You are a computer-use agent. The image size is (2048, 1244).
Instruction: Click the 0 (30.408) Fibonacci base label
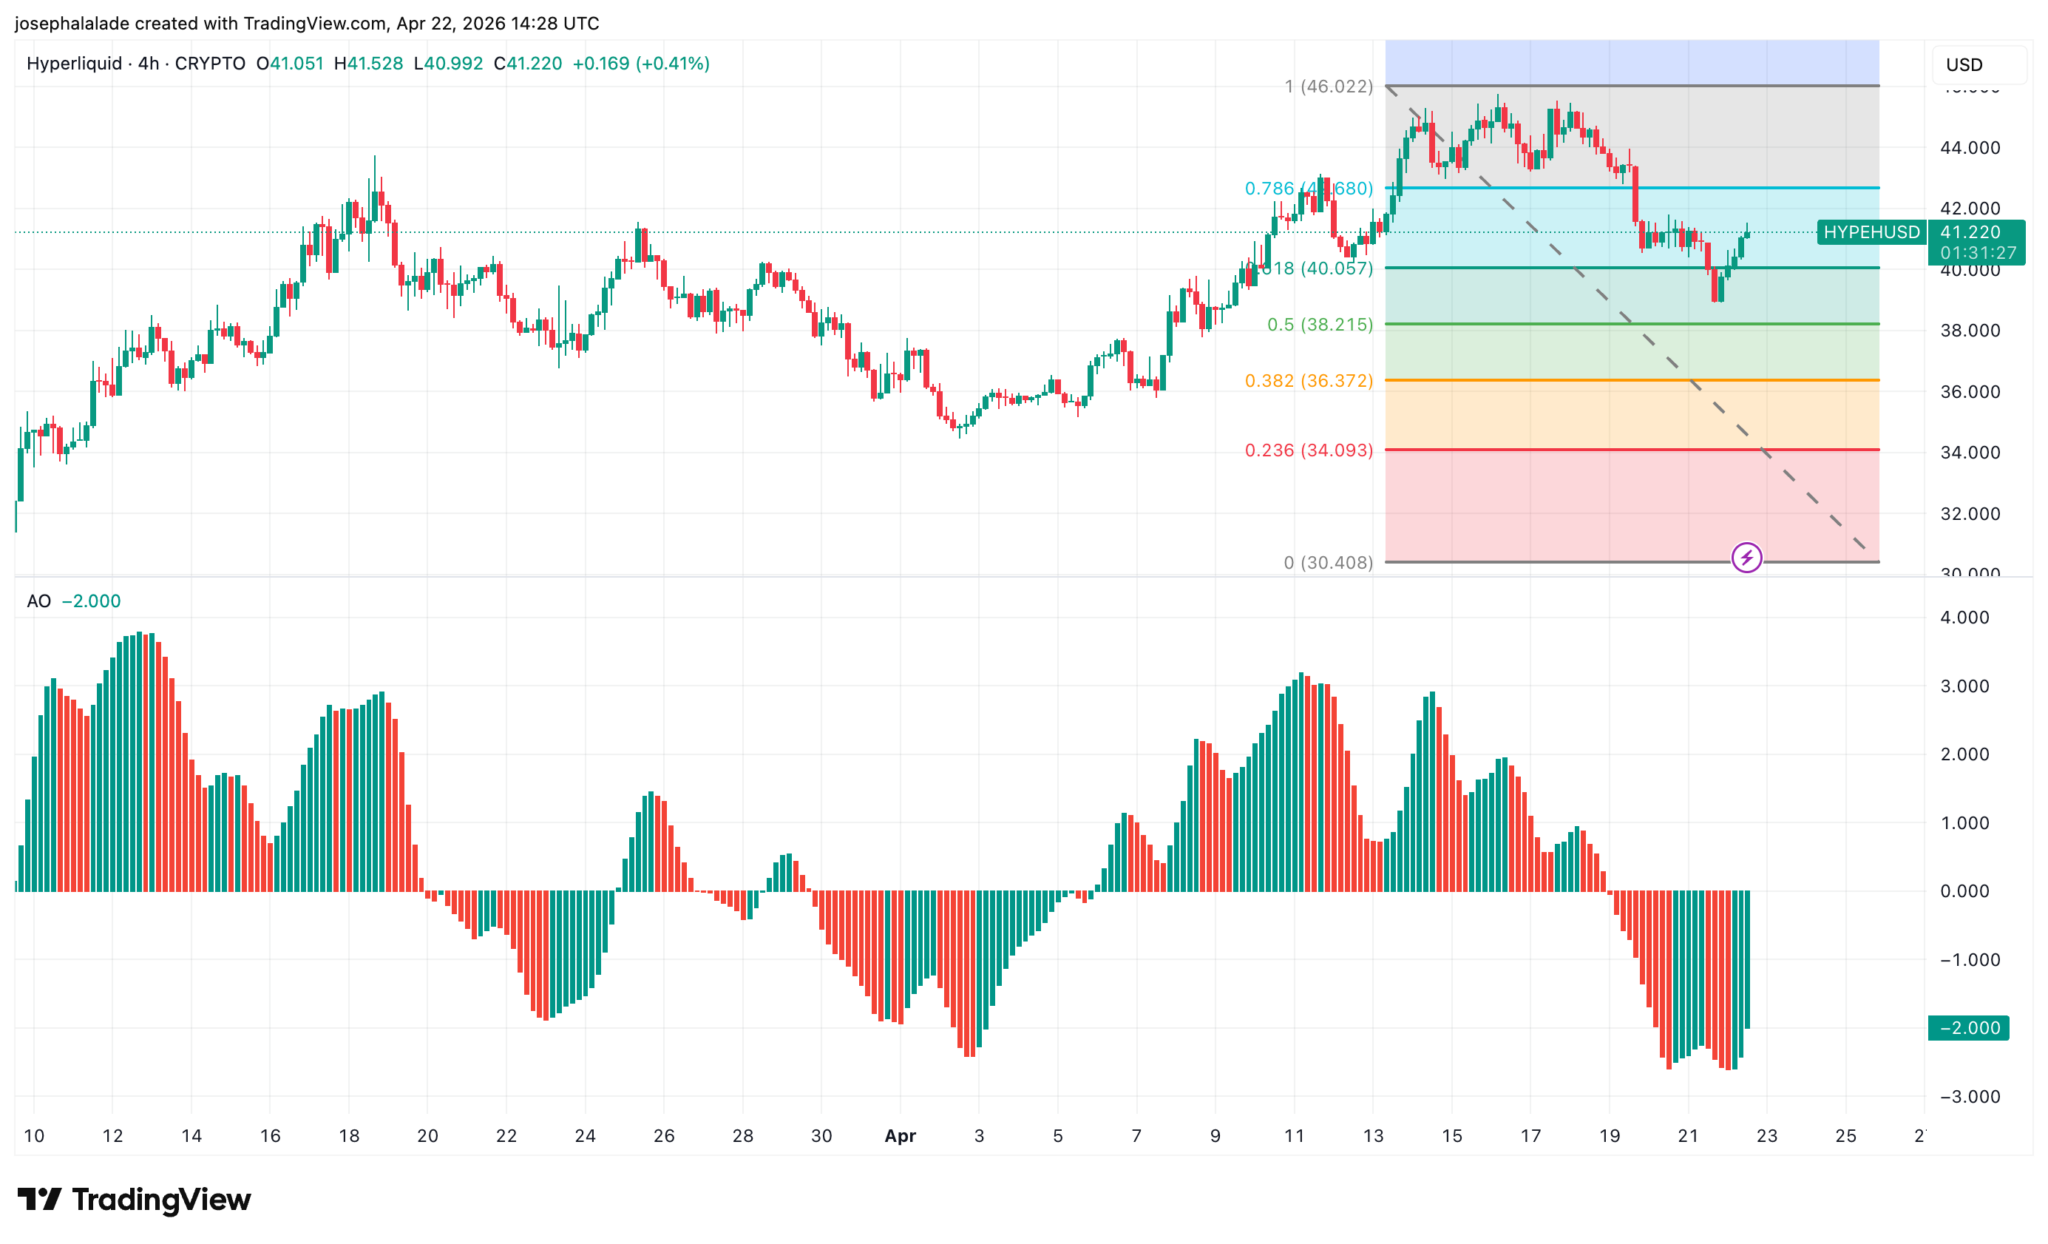1327,563
